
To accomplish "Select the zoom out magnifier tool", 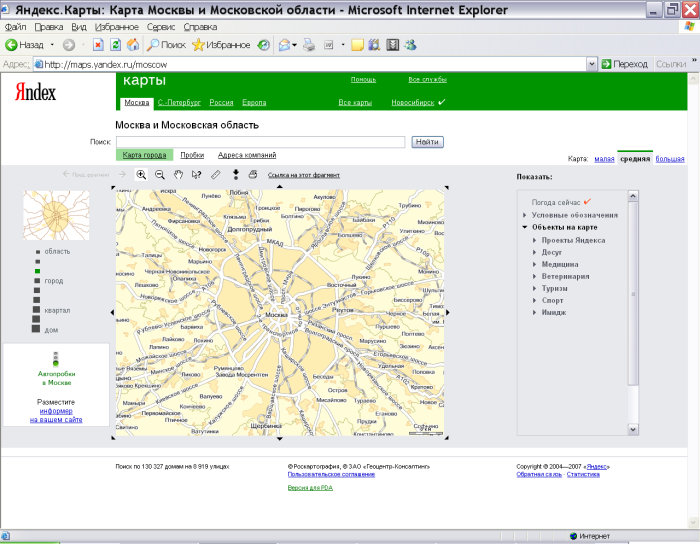I will [159, 175].
